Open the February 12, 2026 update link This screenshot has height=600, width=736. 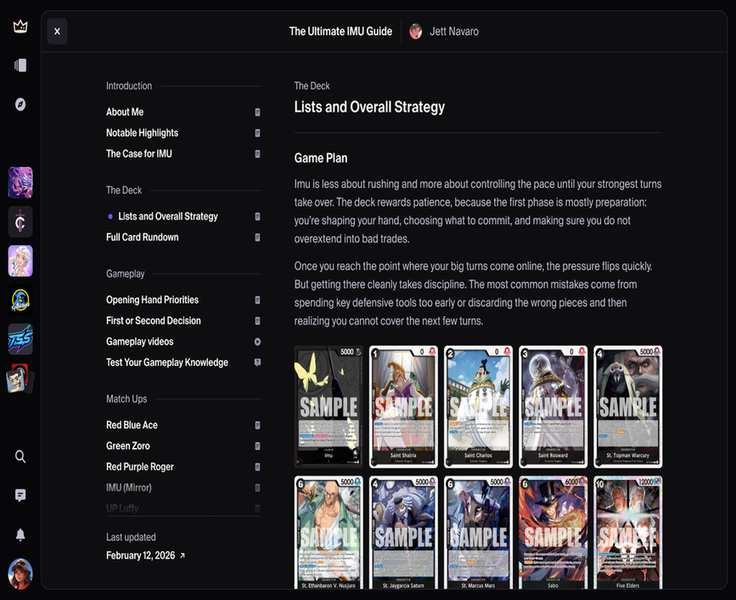[x=145, y=555]
